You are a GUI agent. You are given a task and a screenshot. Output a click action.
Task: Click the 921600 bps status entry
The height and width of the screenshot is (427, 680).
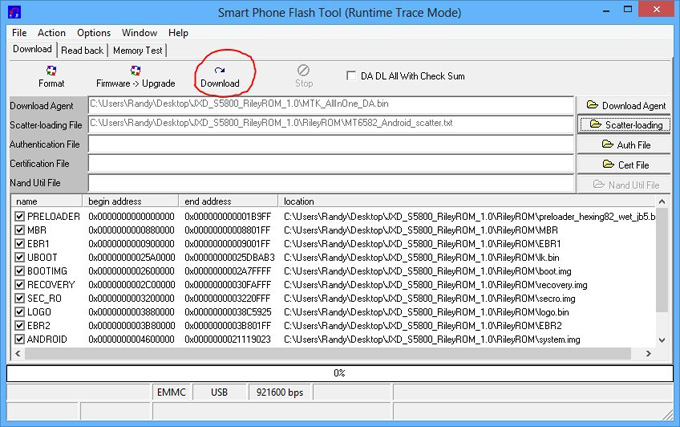click(280, 392)
